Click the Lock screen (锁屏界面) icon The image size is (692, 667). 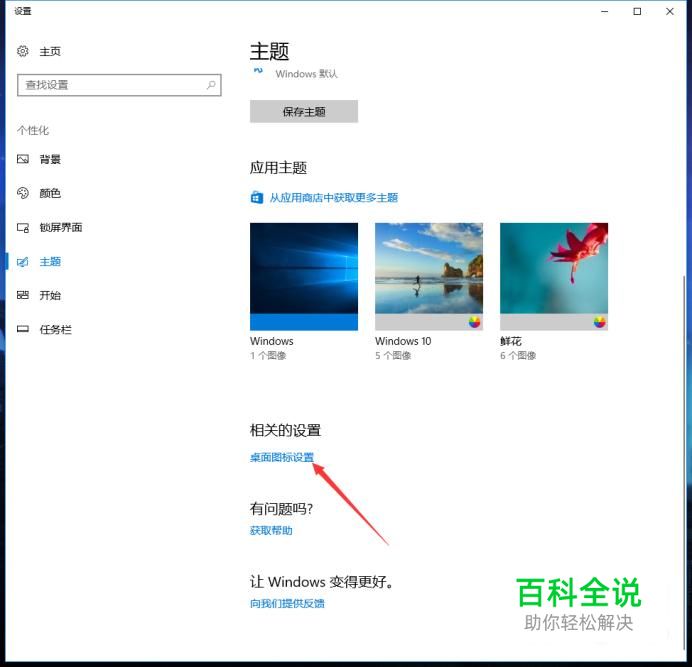pos(23,227)
